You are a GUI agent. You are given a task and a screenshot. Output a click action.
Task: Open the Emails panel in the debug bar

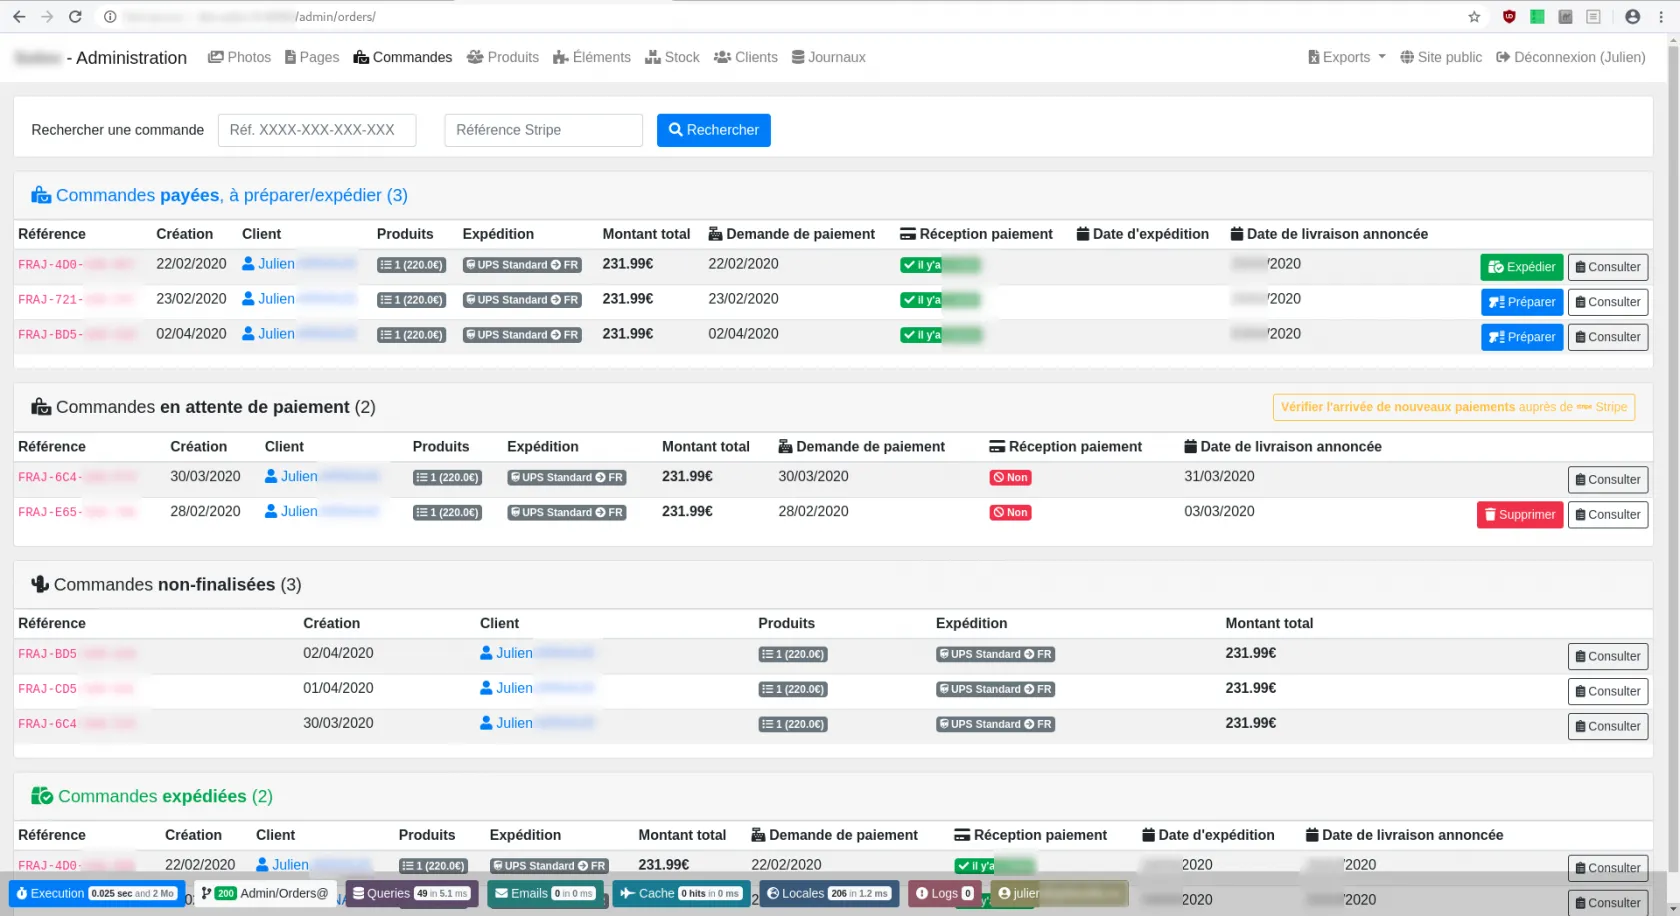click(545, 893)
